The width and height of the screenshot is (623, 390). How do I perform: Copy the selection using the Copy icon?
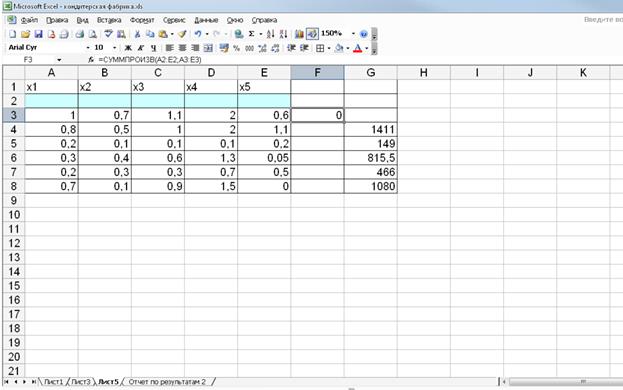pyautogui.click(x=150, y=34)
